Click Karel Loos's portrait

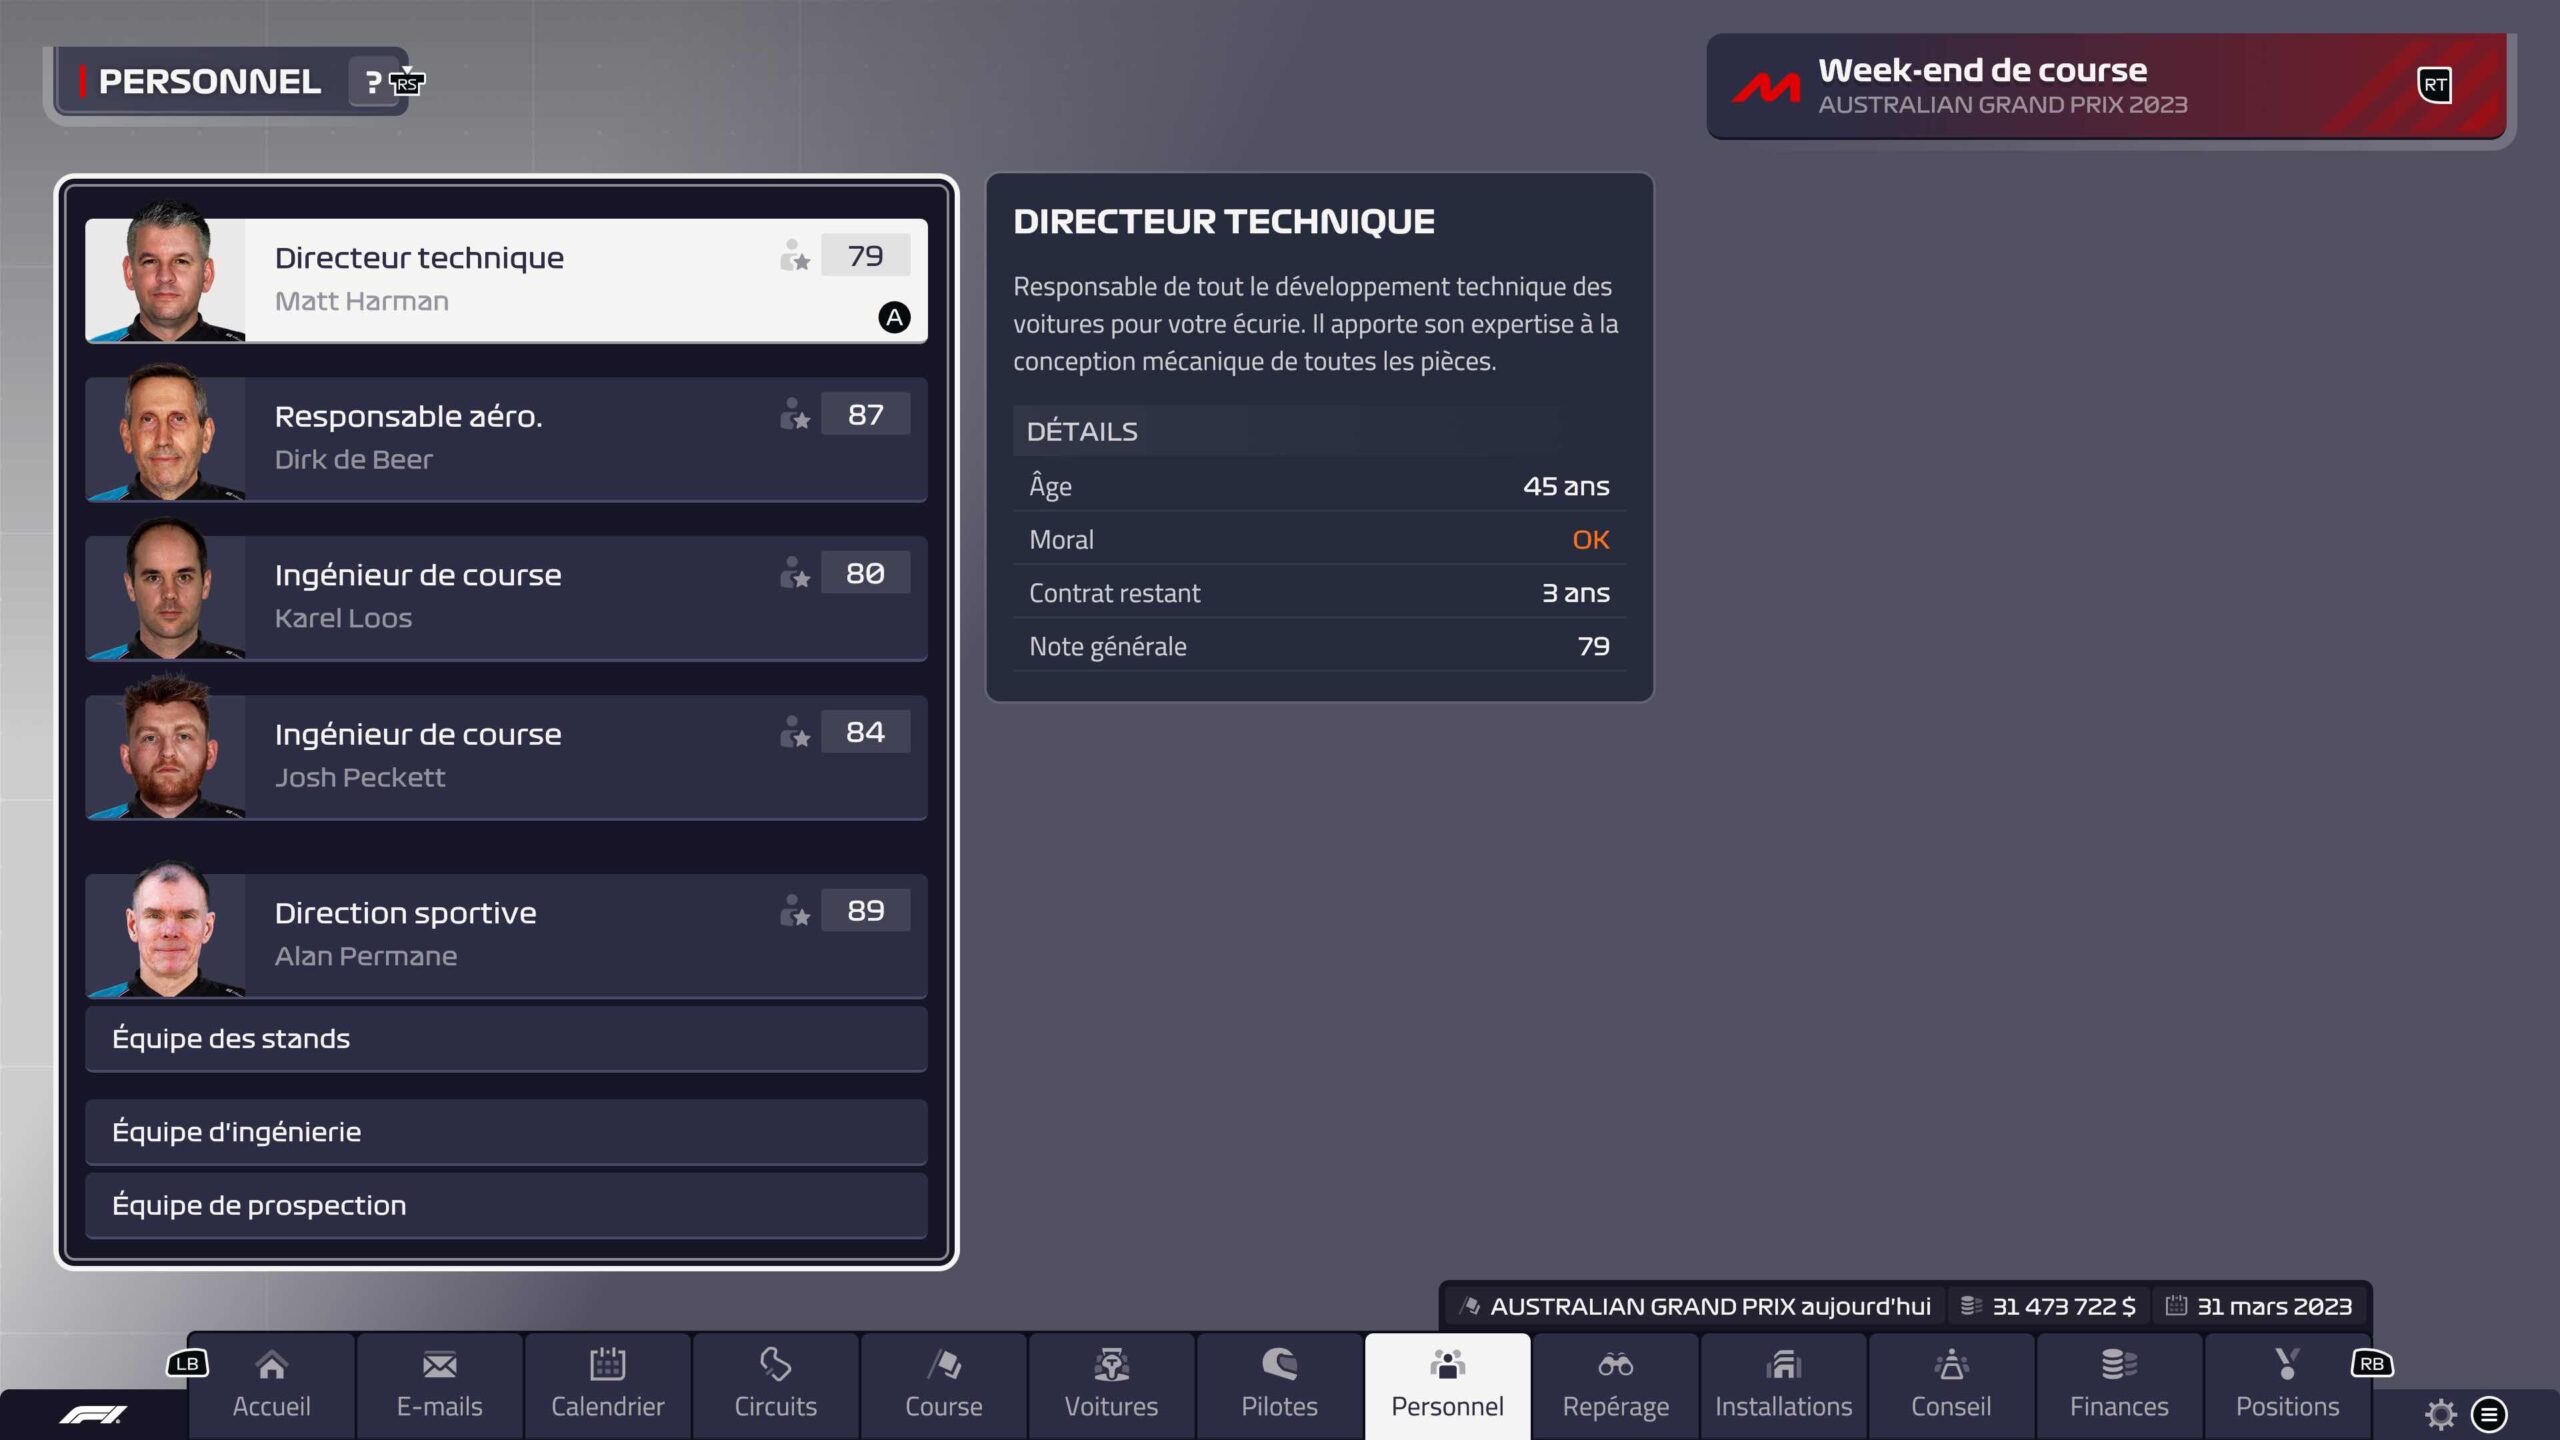click(166, 589)
